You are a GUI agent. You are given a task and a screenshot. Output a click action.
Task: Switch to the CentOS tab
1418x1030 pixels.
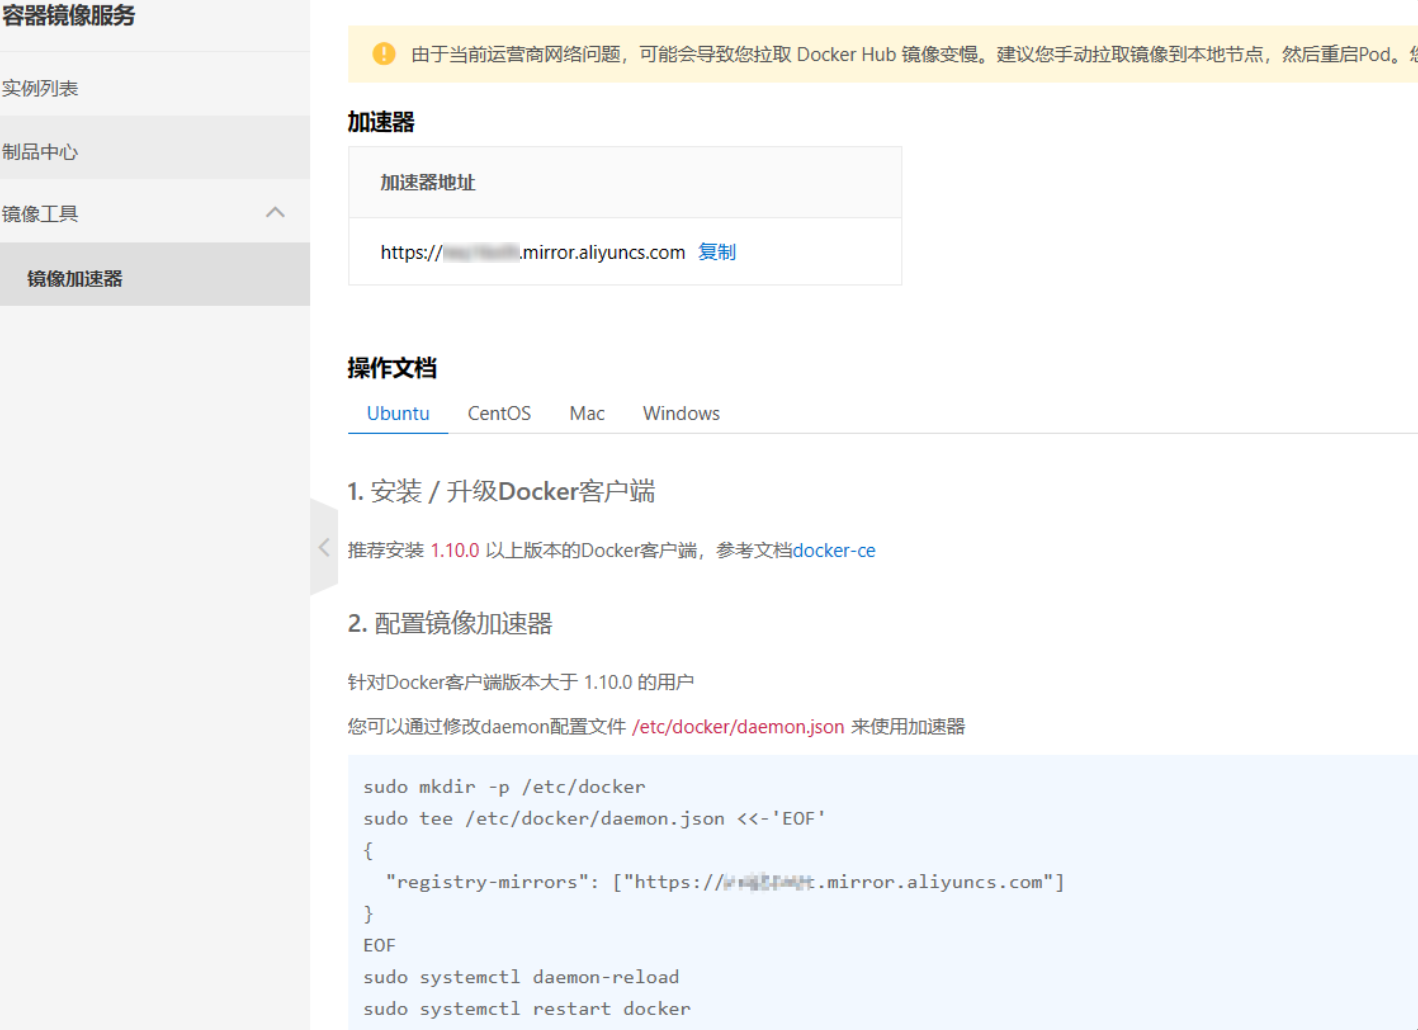499,413
